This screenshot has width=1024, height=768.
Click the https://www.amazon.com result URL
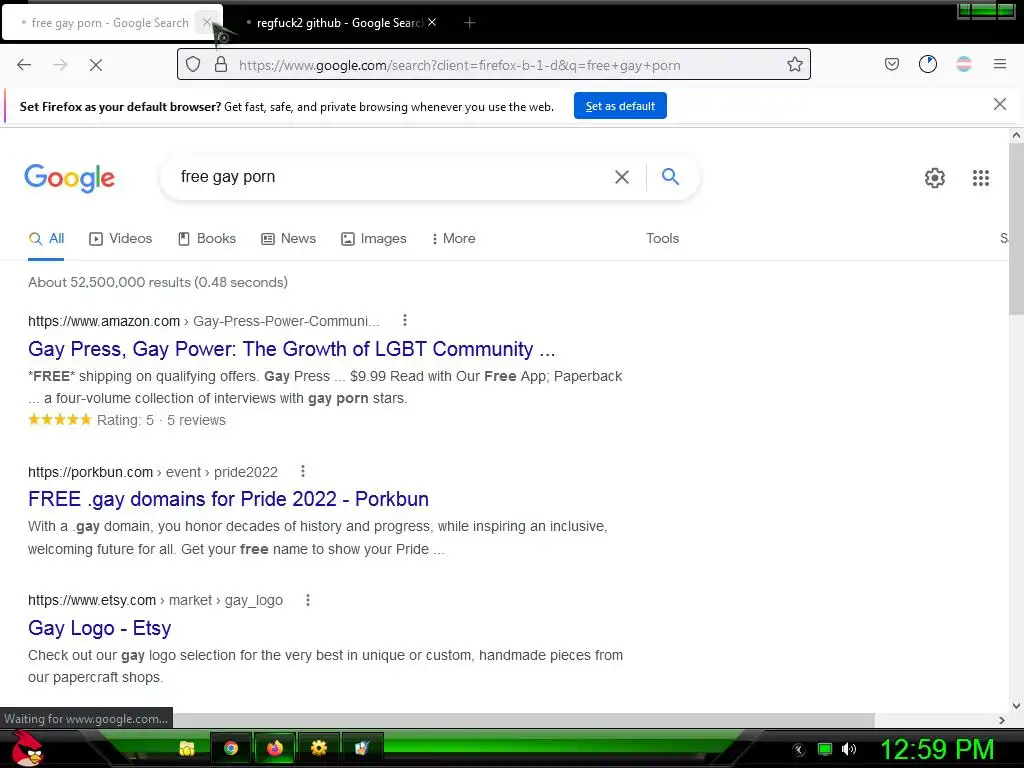[x=104, y=321]
